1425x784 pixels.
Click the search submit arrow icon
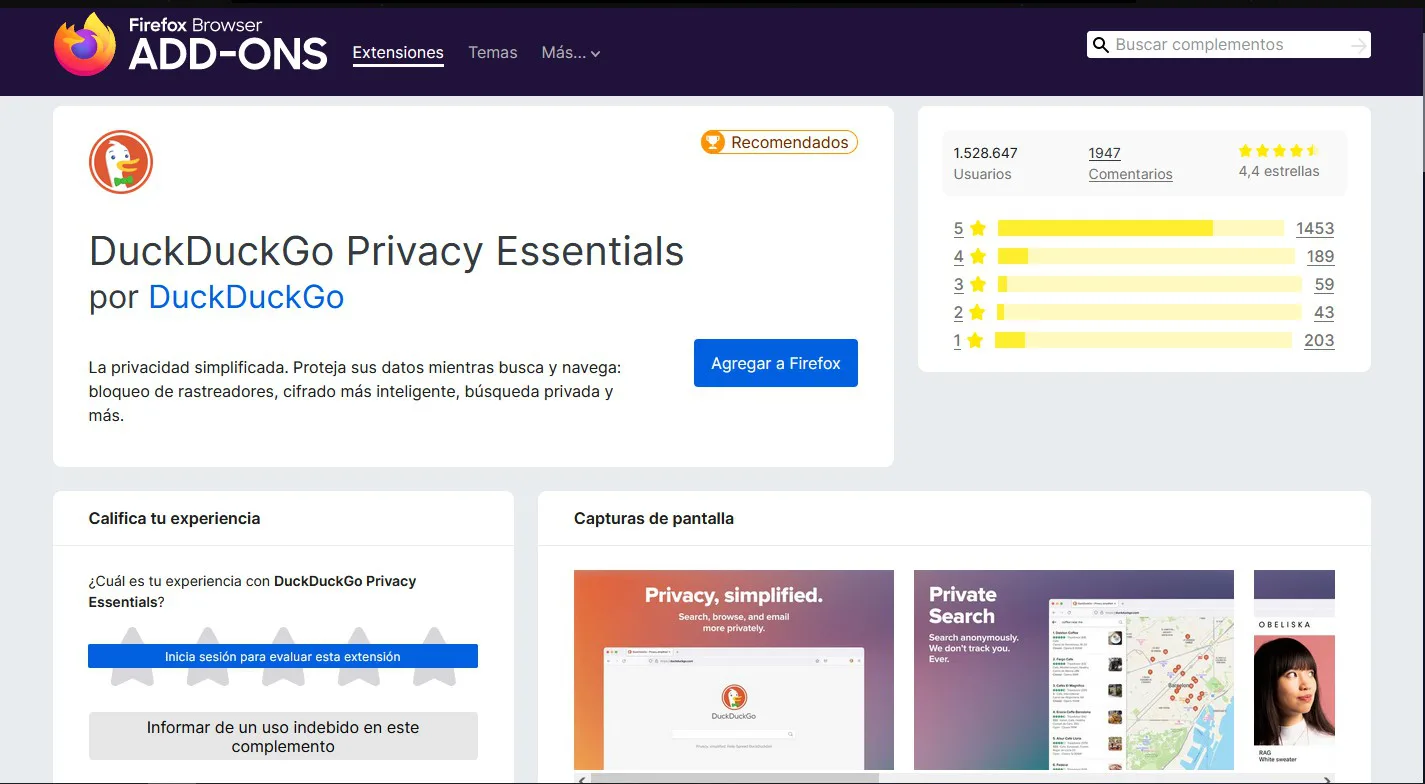point(1357,45)
